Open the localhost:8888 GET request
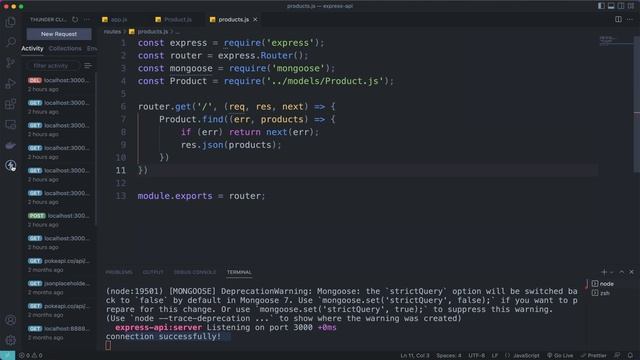Screen dimensions: 640x360 (x=58, y=333)
